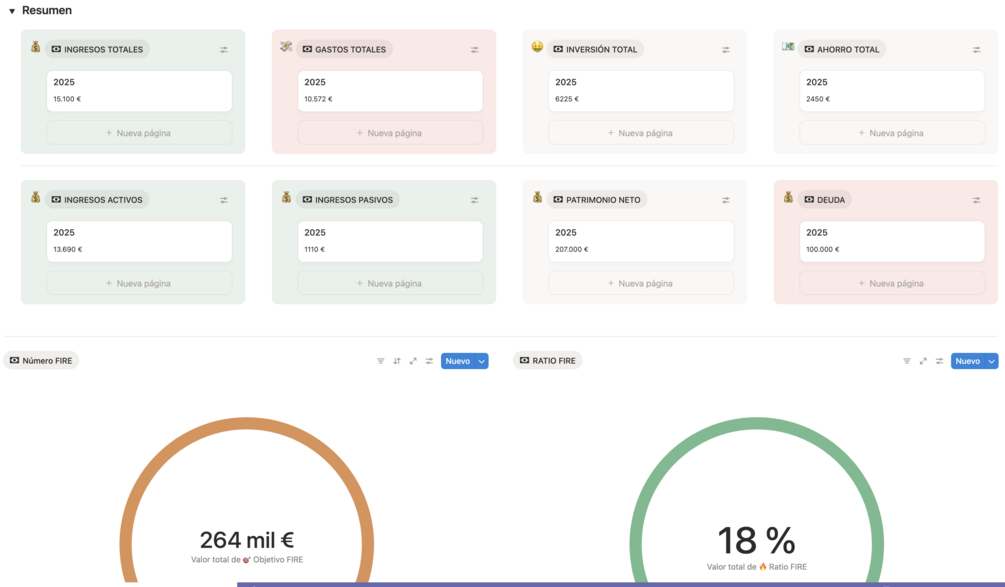Viewport: 1005px width, 587px height.
Task: Open the 2025 entry showing 100.000 €
Action: pyautogui.click(x=892, y=242)
